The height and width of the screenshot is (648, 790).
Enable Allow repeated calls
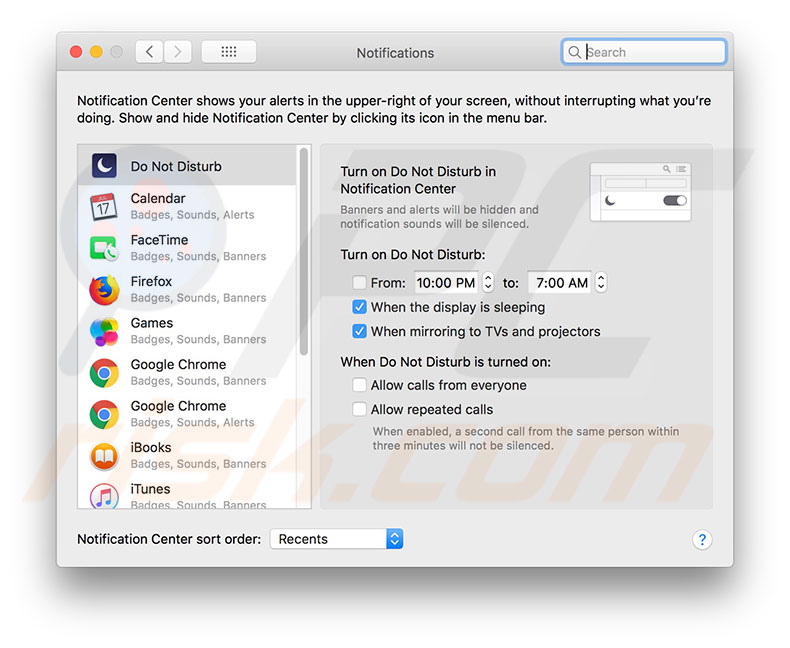click(x=359, y=409)
